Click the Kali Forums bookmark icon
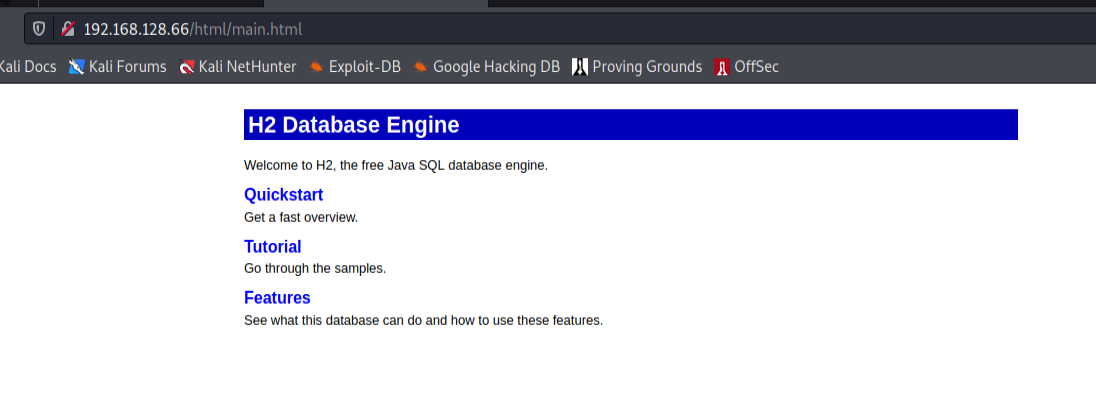The image size is (1096, 414). 76,67
